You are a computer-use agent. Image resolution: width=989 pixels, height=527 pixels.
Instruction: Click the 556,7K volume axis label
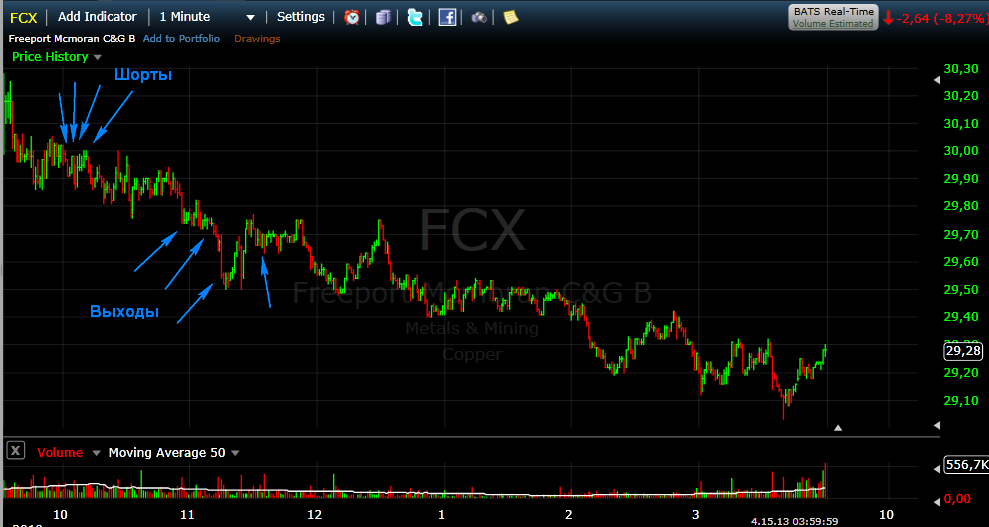[x=964, y=466]
